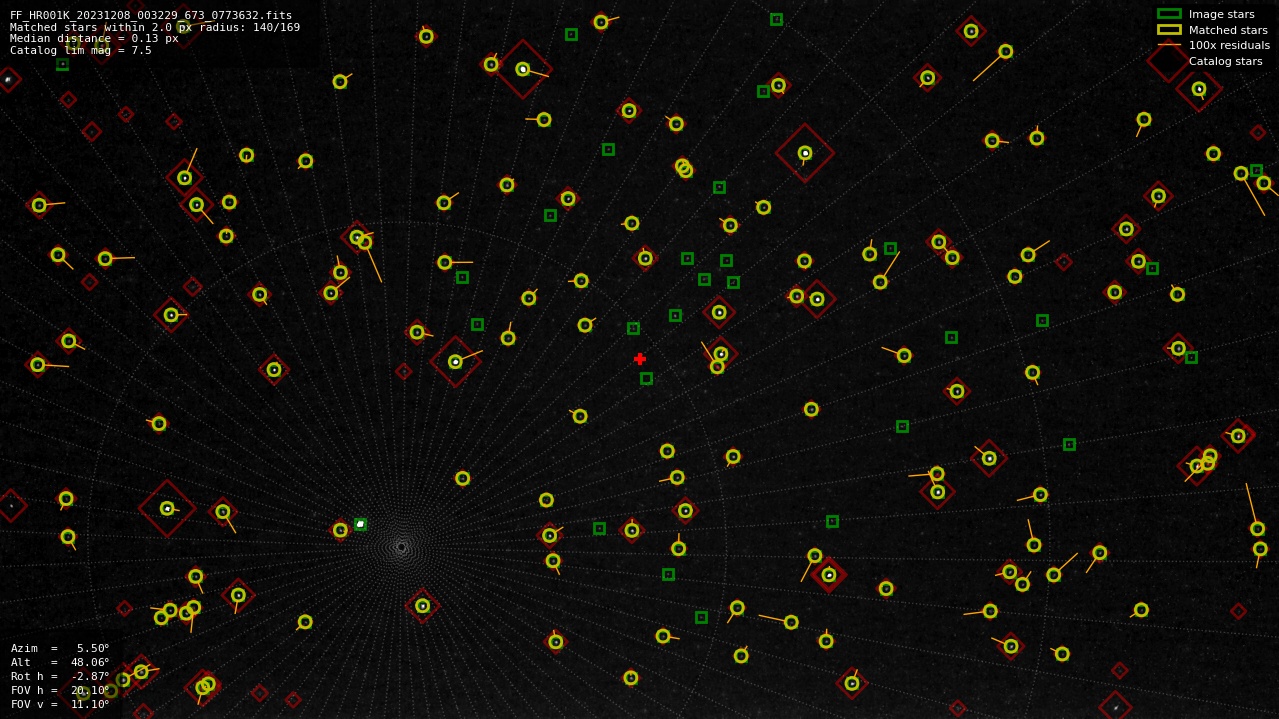The image size is (1279, 719).
Task: Select the red cross field-center marker
Action: coord(640,359)
